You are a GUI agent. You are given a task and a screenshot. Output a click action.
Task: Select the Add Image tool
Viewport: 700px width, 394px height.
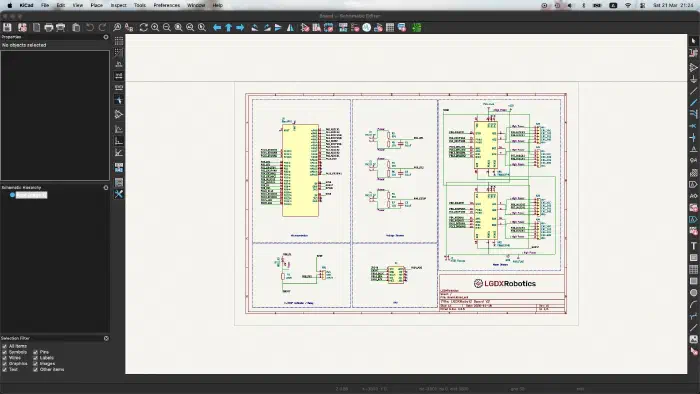[x=693, y=340]
